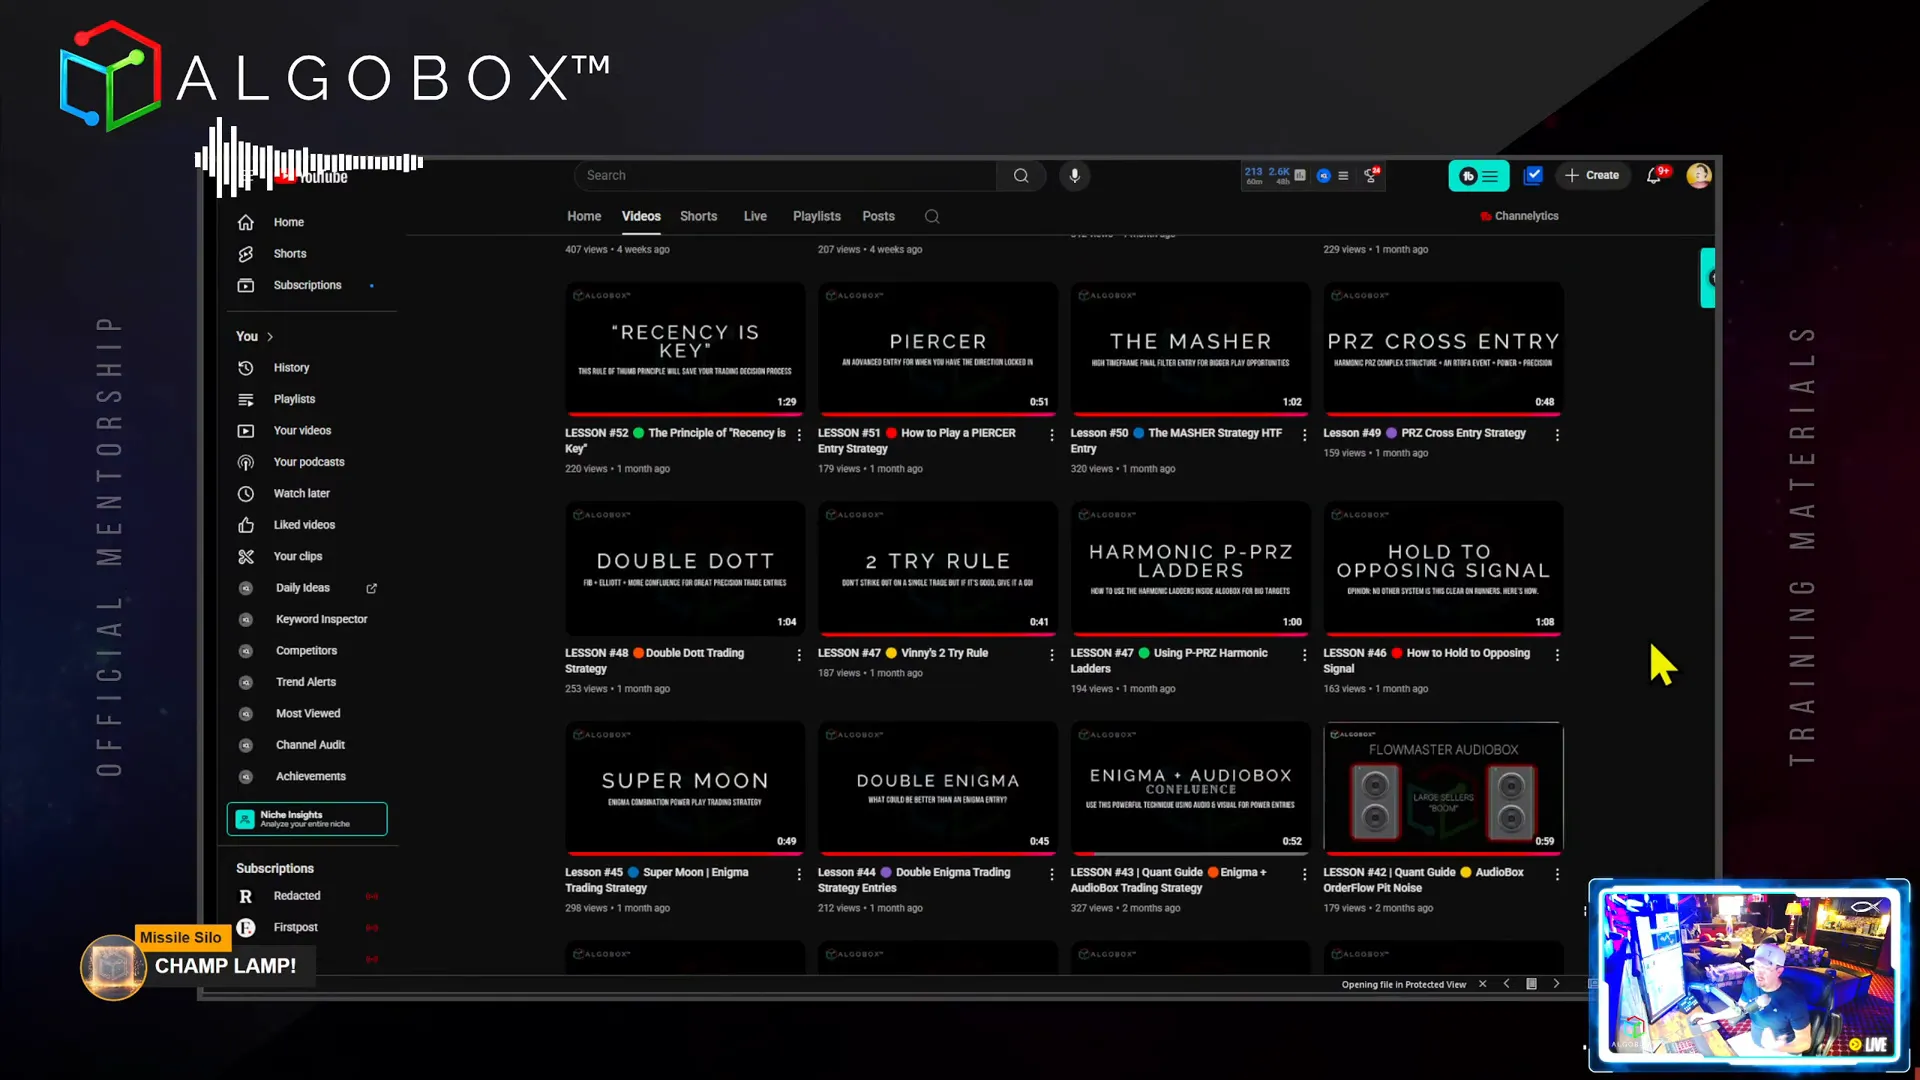Viewport: 1920px width, 1080px height.
Task: Open the account avatar menu
Action: (x=1698, y=176)
